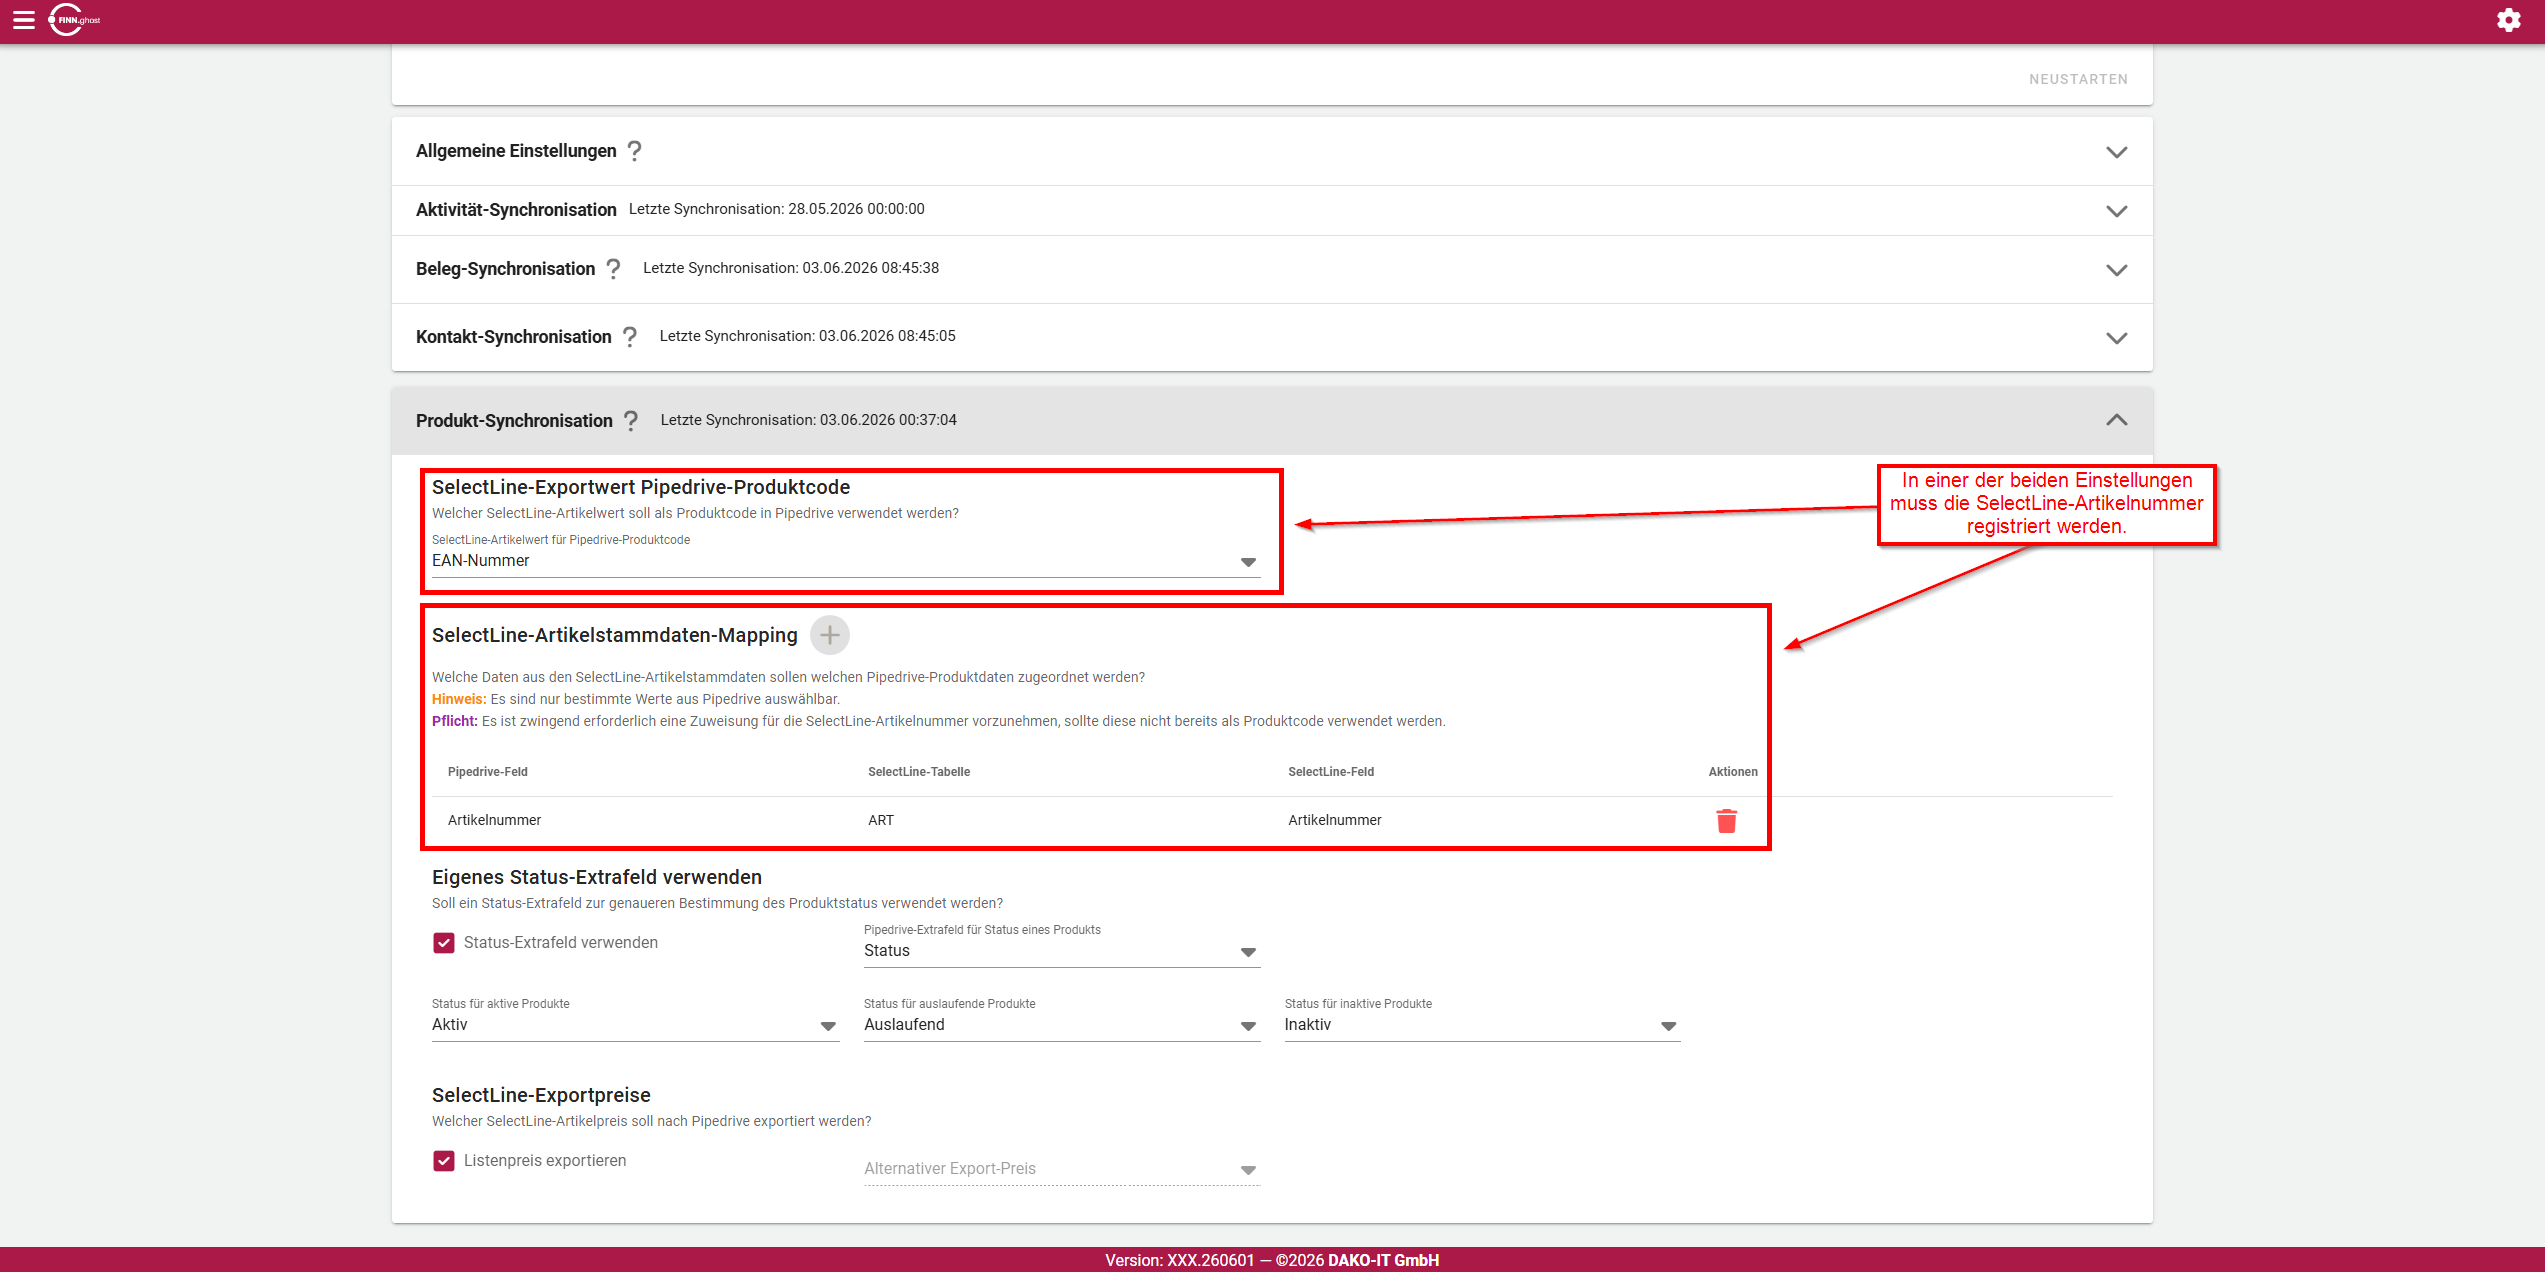
Task: Click help icon beside Allgemeine Einstellungen
Action: click(634, 151)
